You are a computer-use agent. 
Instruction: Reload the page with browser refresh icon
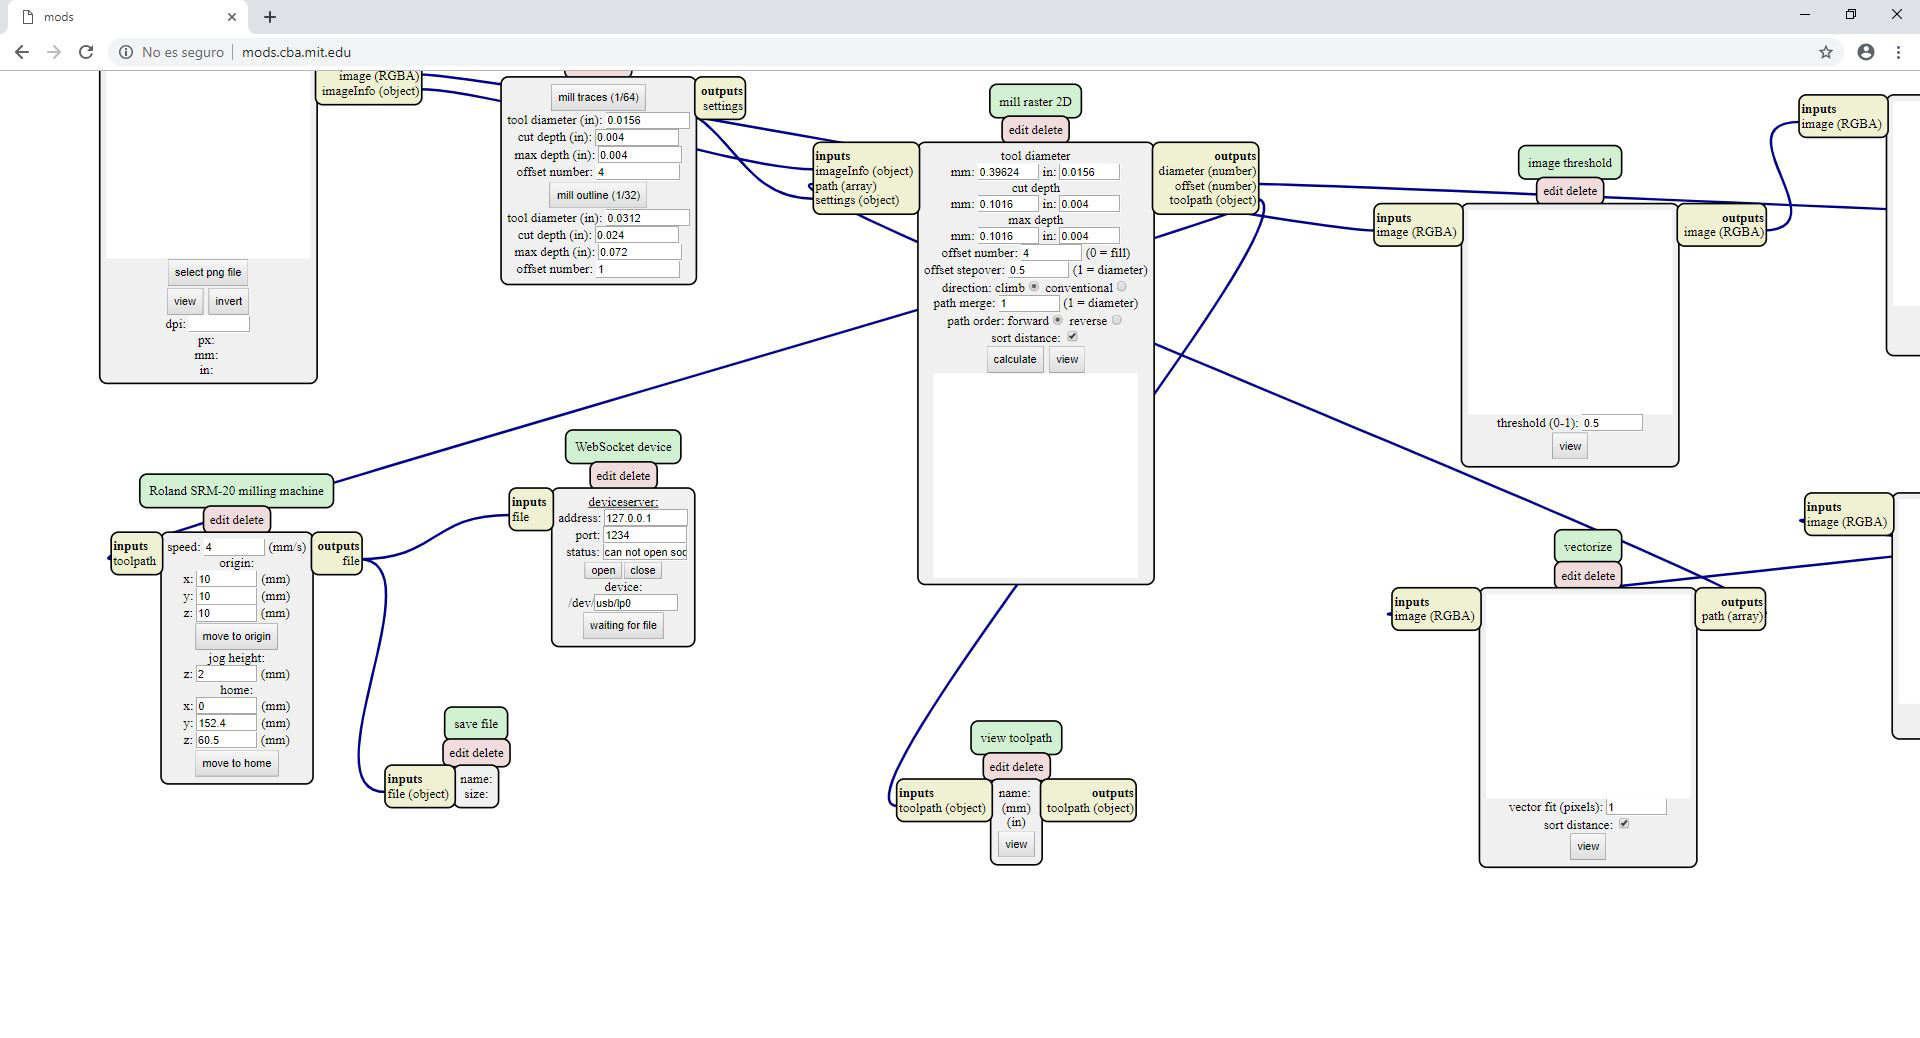tap(86, 52)
